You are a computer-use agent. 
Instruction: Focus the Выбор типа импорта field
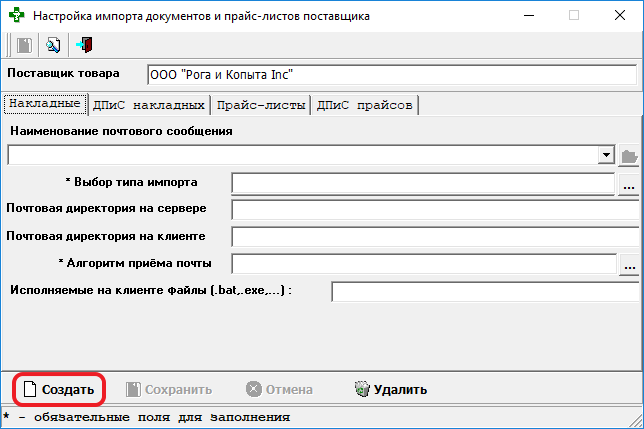point(423,183)
